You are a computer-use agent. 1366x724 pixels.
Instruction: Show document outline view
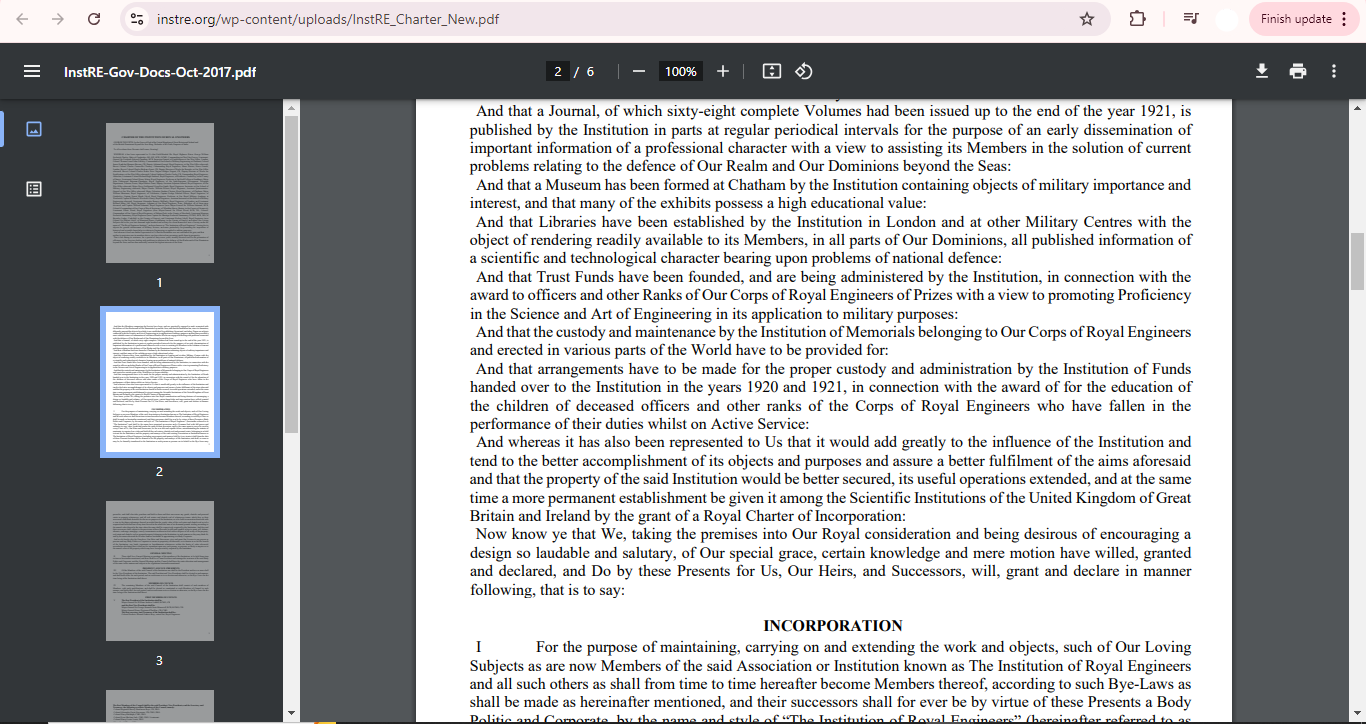tap(33, 188)
